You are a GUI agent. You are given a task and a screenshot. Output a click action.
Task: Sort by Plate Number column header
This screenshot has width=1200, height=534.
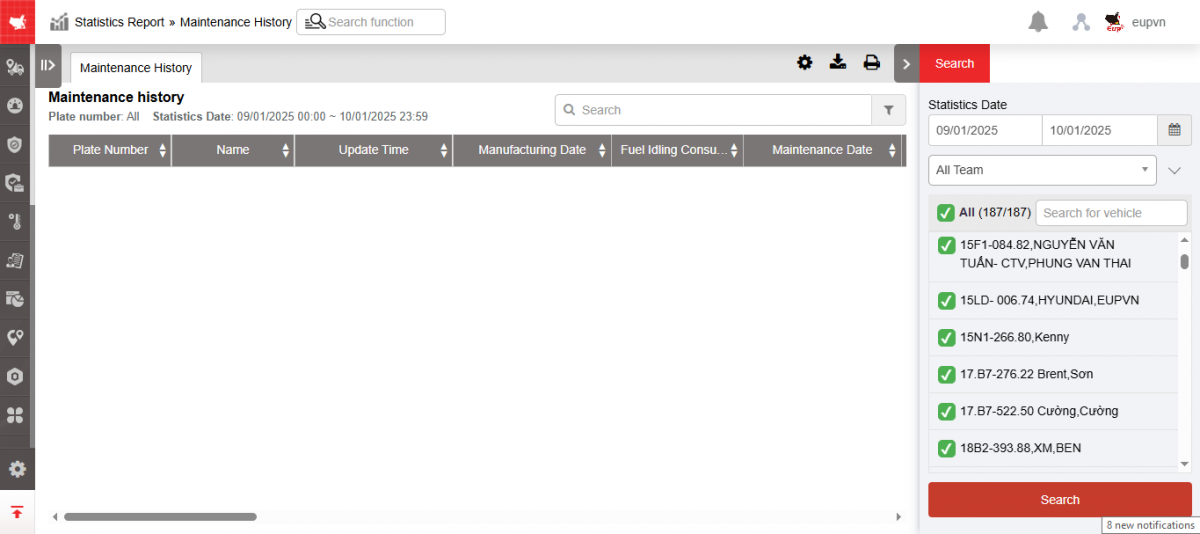point(110,150)
